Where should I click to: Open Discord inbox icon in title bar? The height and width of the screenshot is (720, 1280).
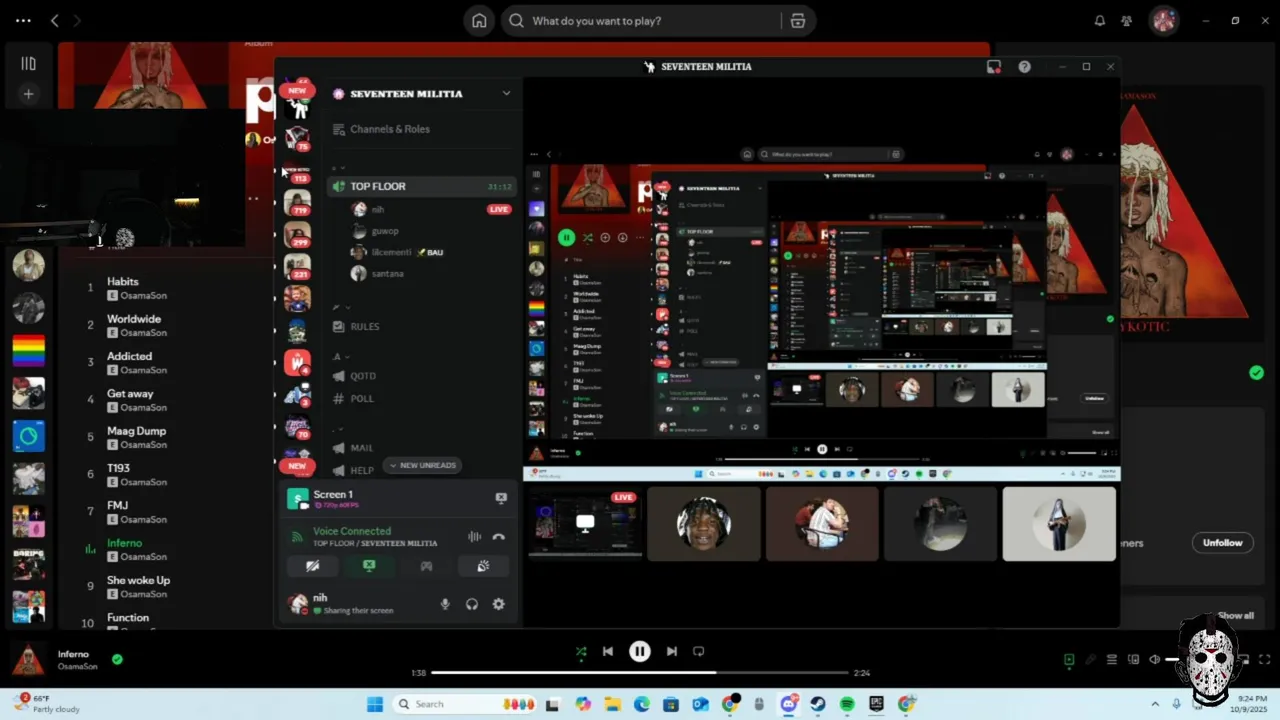click(994, 67)
